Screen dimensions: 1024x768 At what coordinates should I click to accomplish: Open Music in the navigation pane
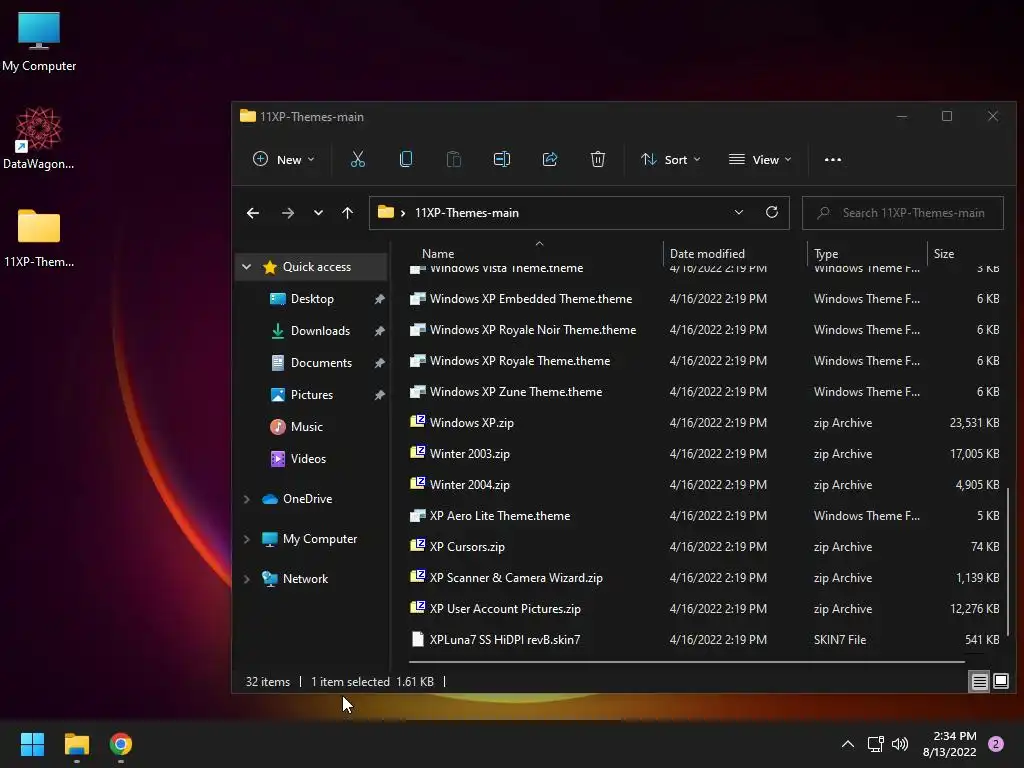click(306, 427)
